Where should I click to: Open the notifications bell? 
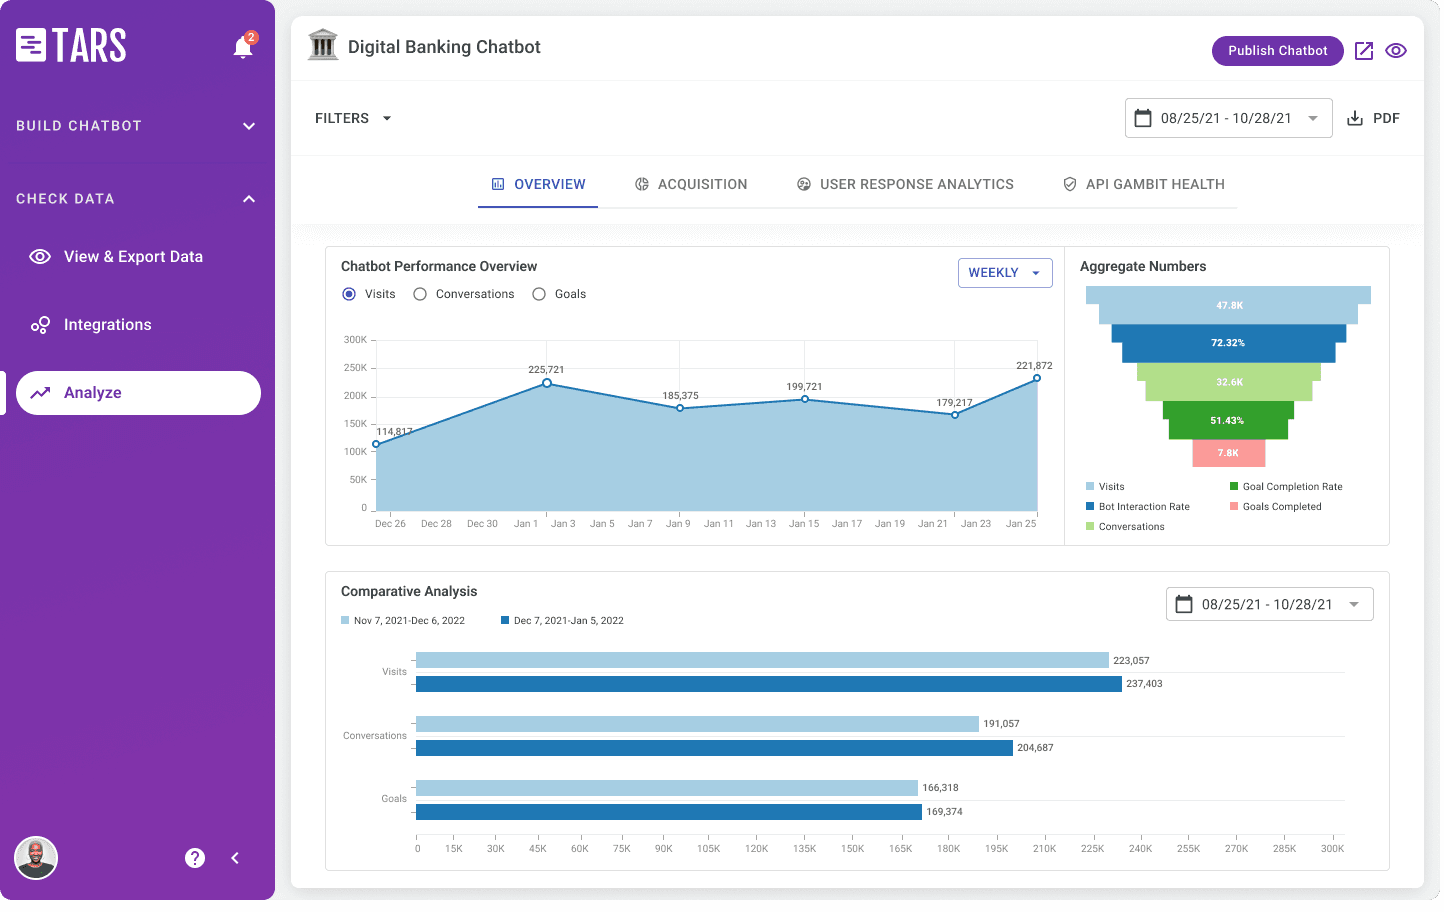tap(243, 46)
